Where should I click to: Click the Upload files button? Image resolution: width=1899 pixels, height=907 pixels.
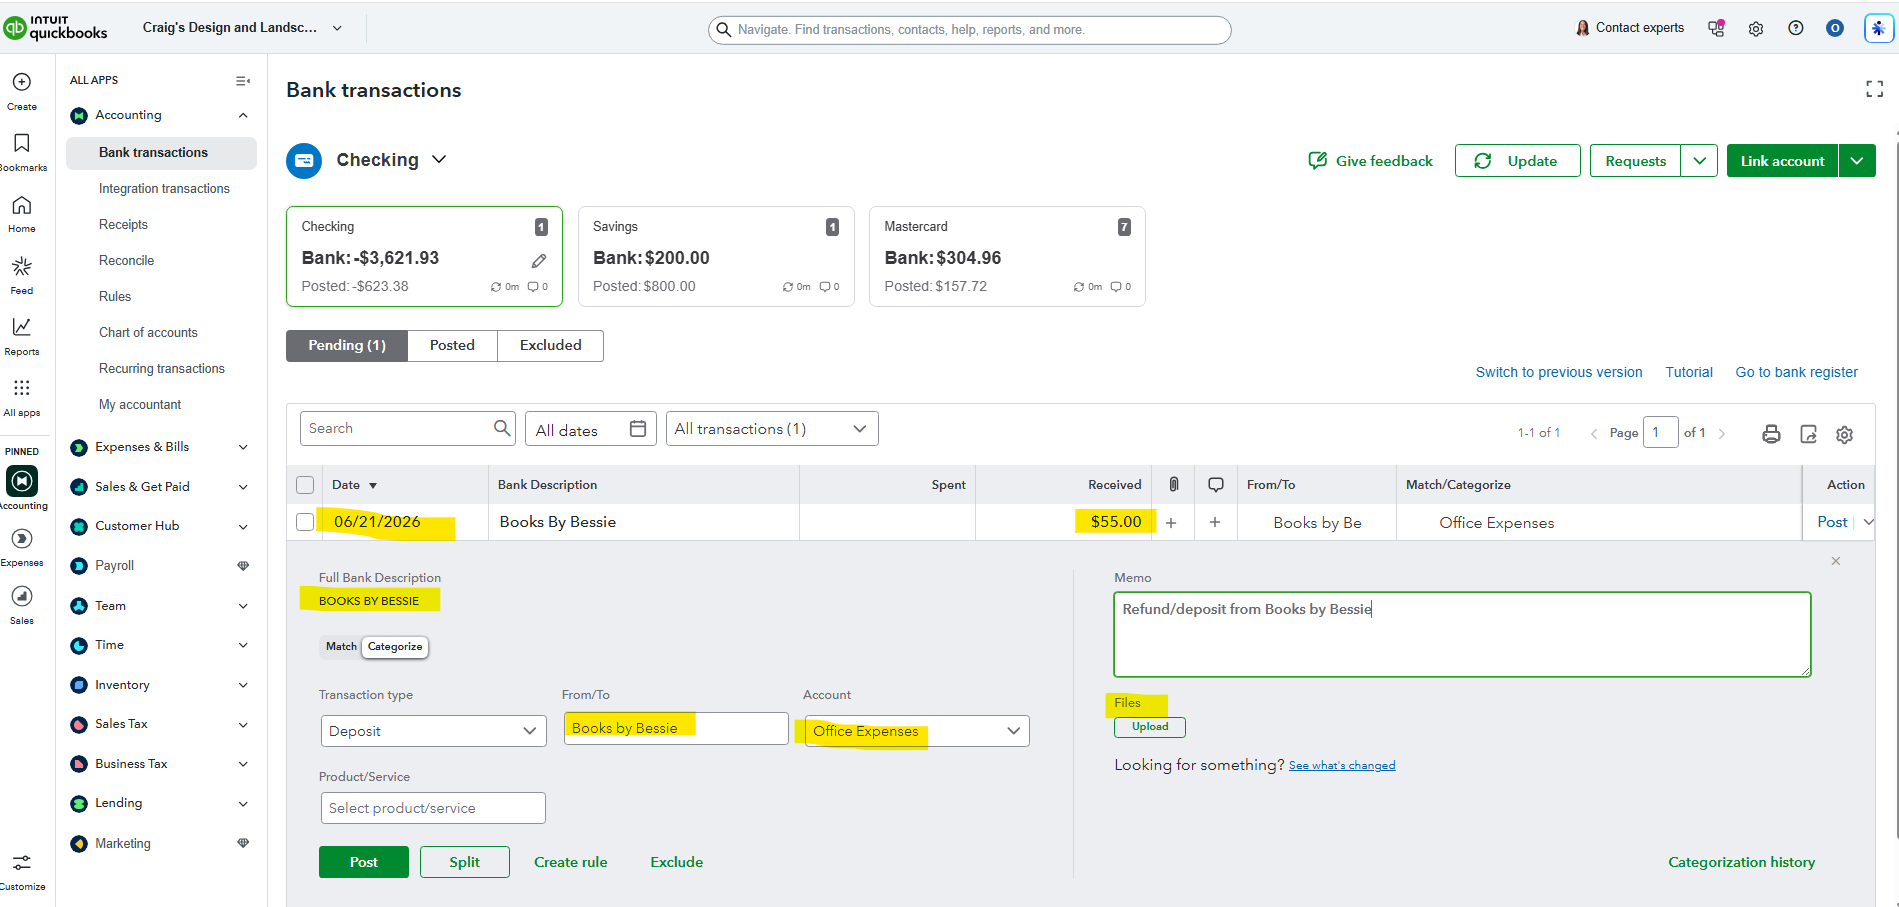click(x=1150, y=727)
